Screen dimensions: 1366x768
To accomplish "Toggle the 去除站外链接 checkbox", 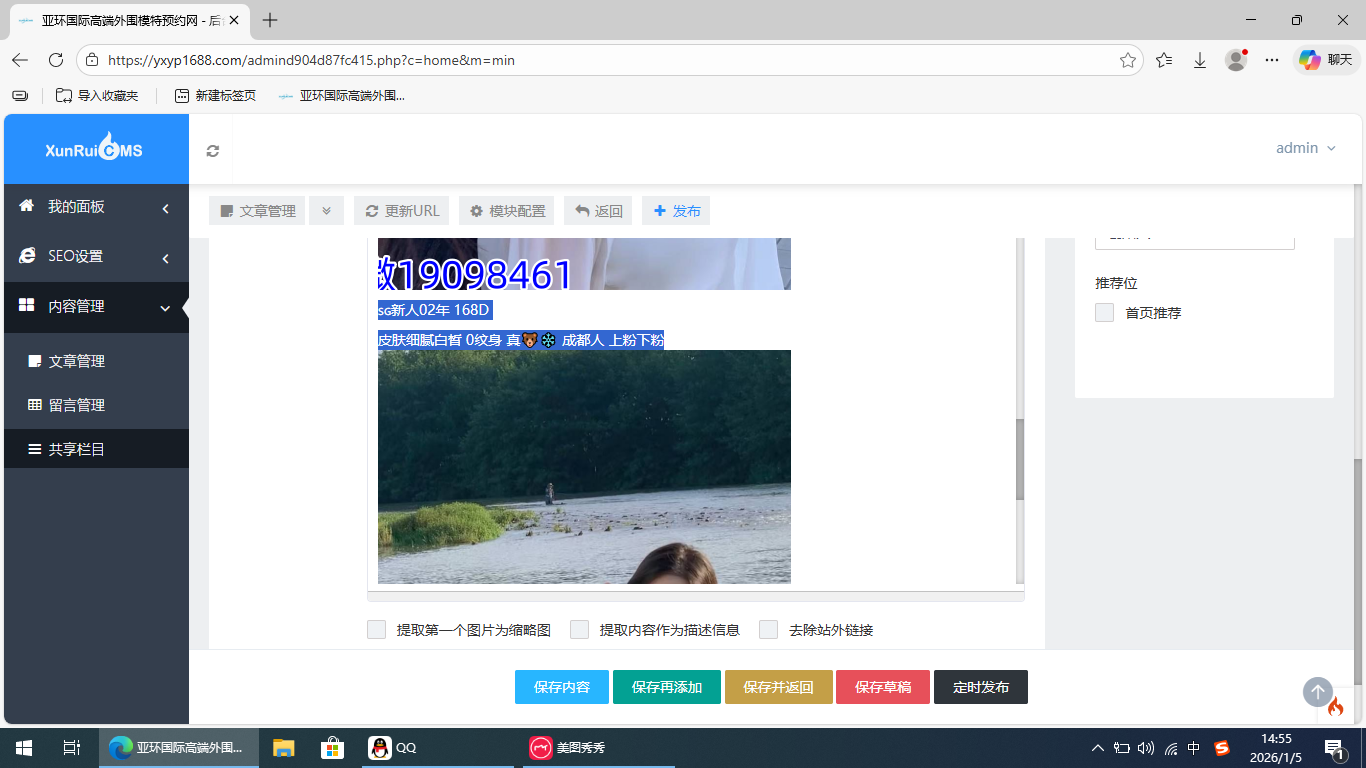I will pos(768,630).
